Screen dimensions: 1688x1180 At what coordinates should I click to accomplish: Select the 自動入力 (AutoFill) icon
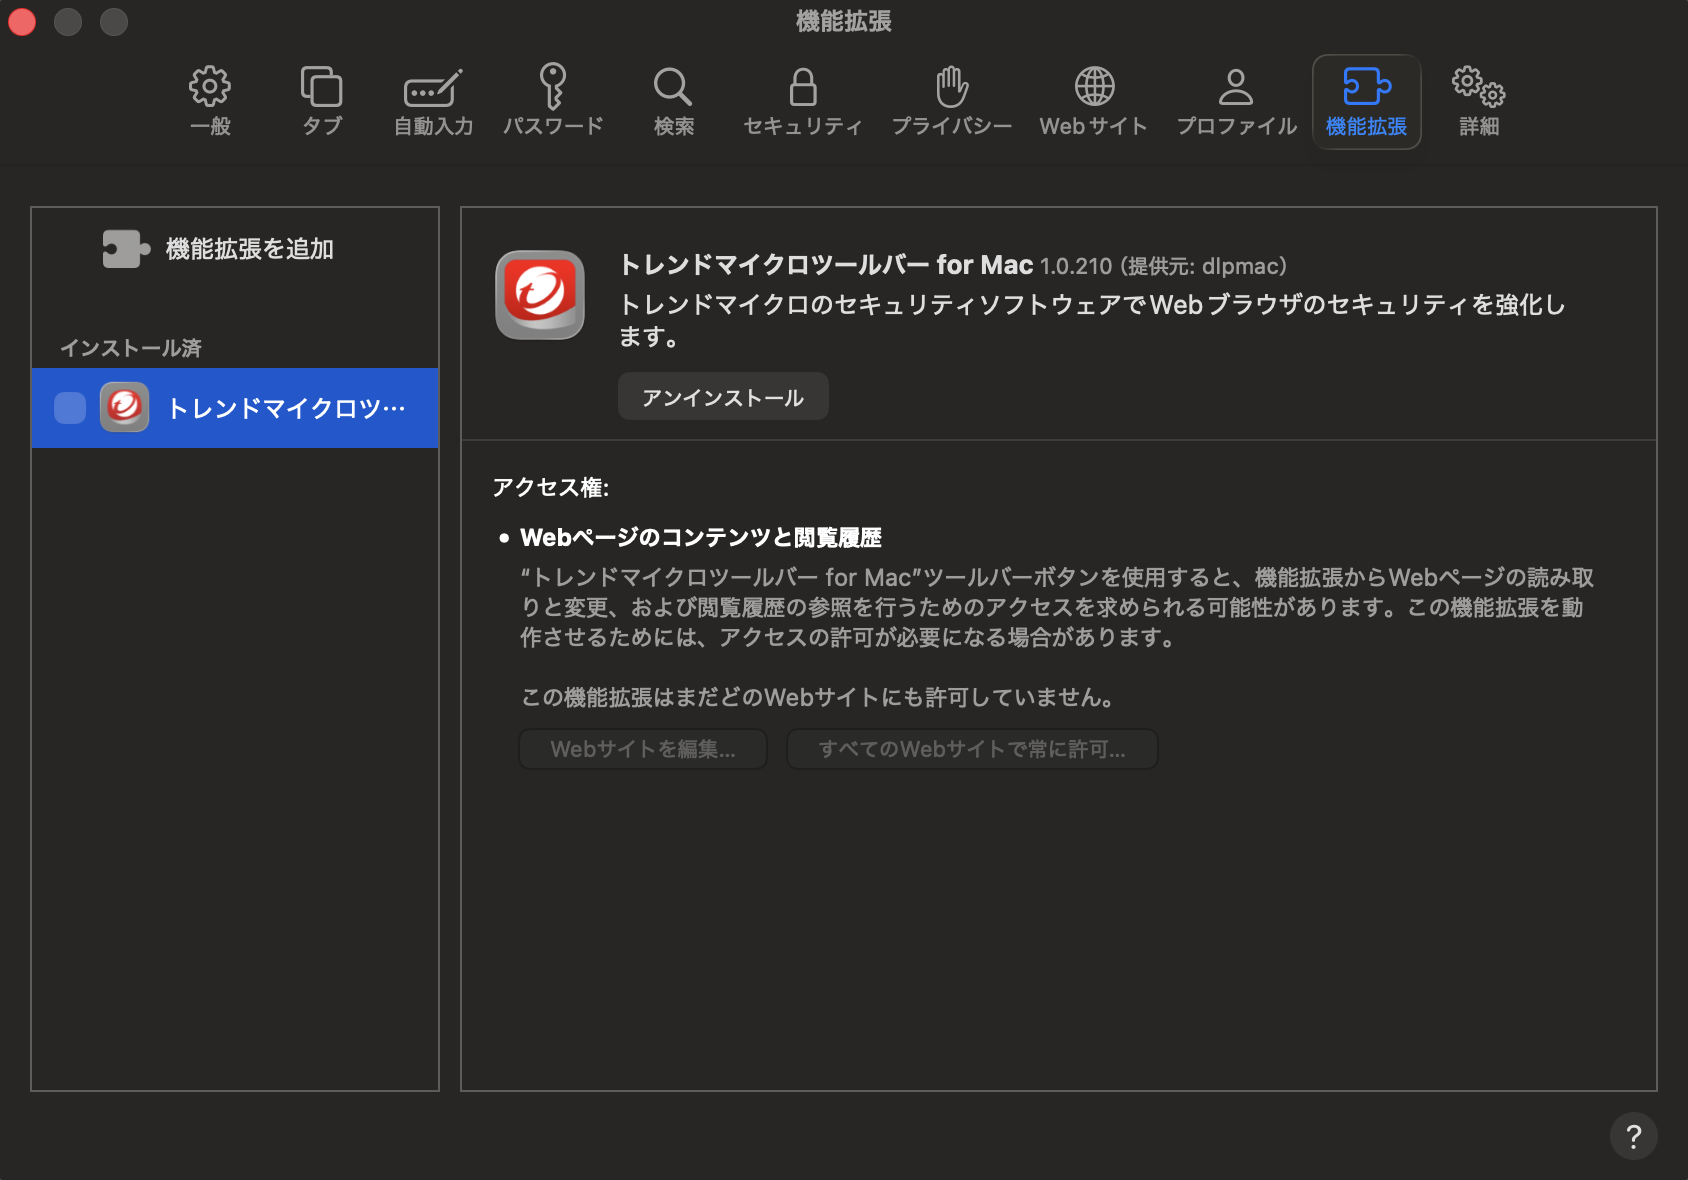(433, 100)
